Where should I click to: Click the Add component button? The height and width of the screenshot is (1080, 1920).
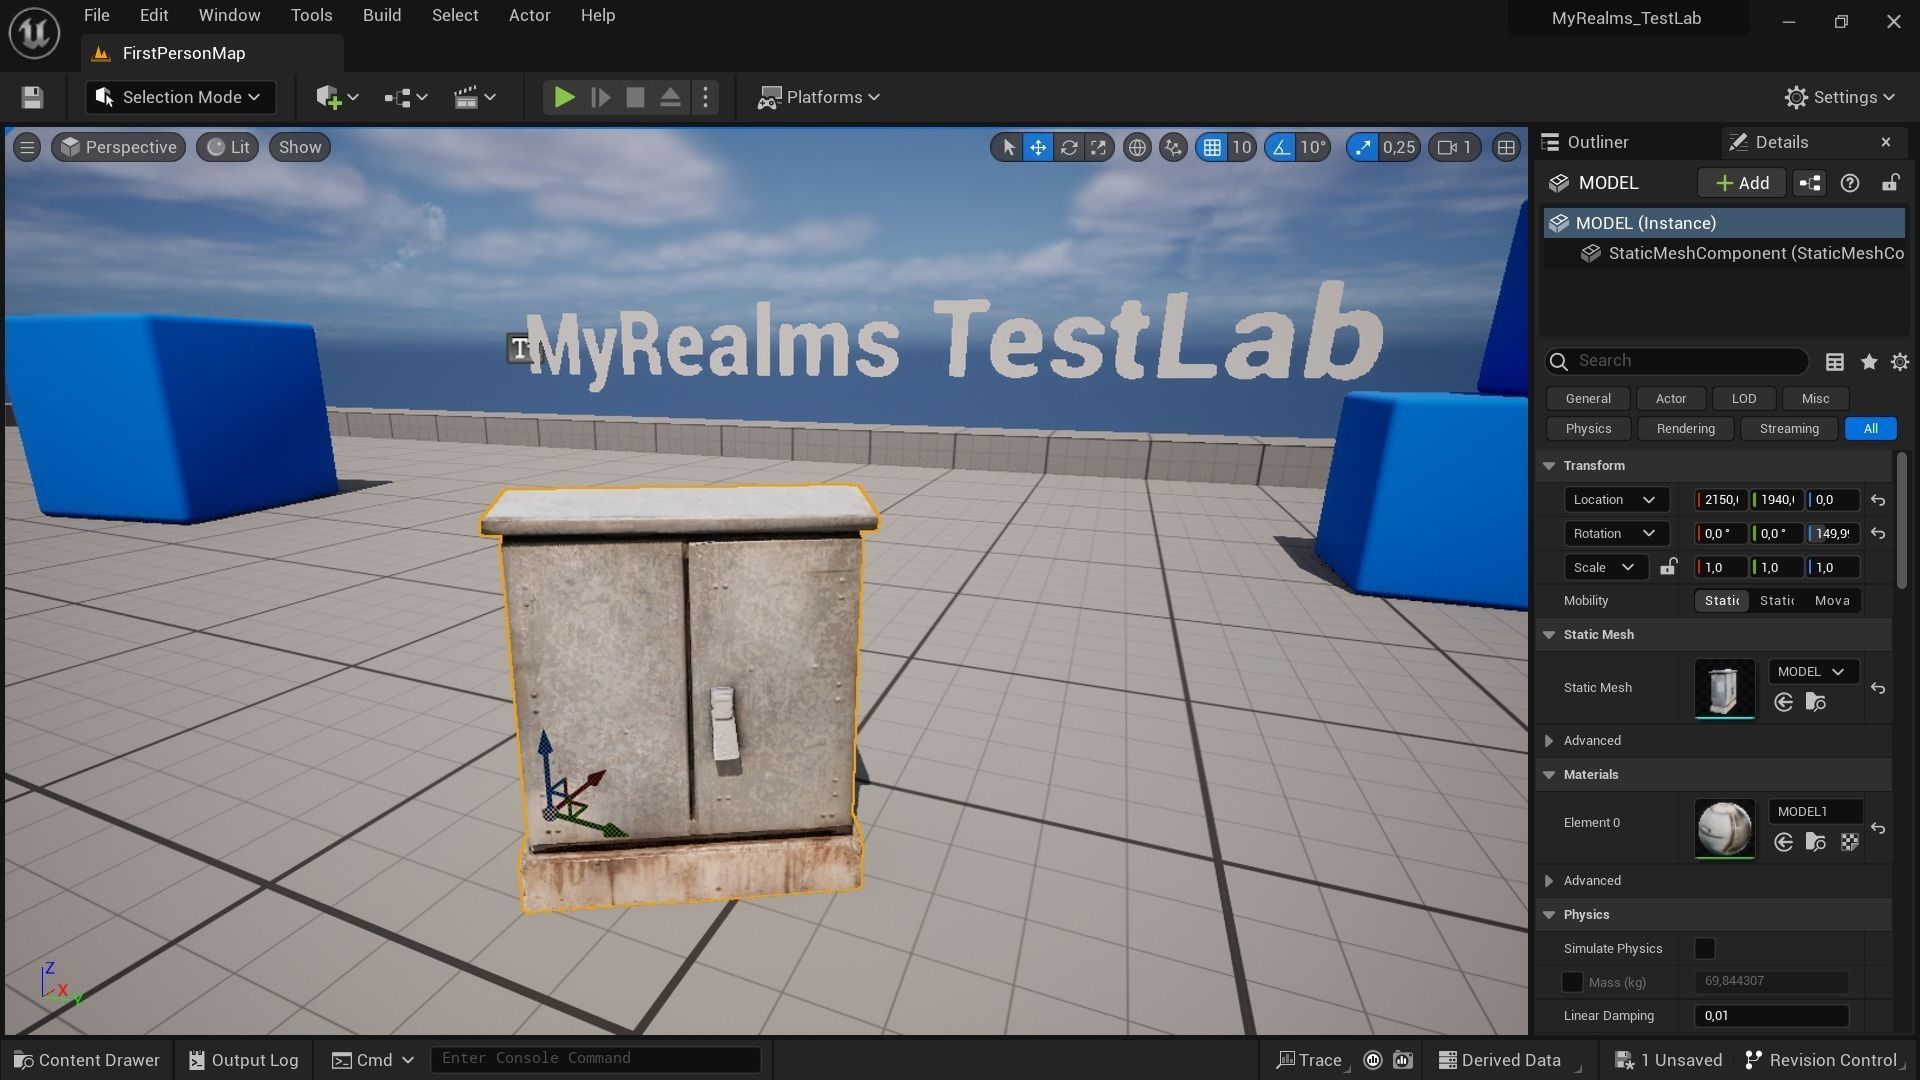click(x=1741, y=183)
